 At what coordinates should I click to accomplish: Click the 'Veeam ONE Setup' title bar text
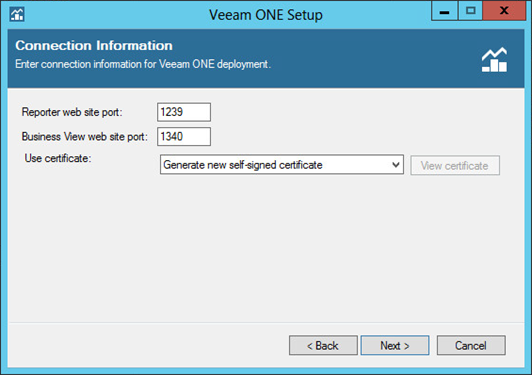pyautogui.click(x=266, y=15)
